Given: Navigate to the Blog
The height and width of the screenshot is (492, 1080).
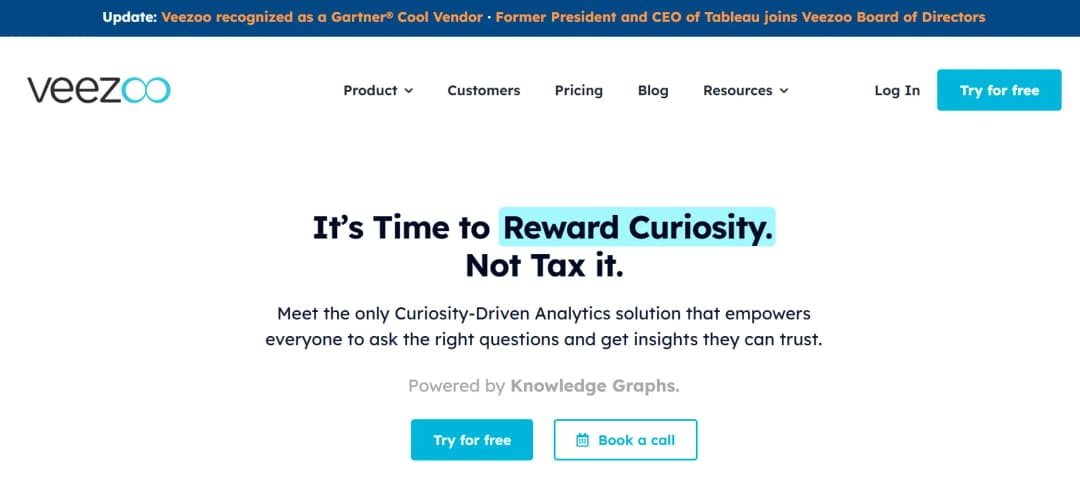Looking at the screenshot, I should point(653,90).
